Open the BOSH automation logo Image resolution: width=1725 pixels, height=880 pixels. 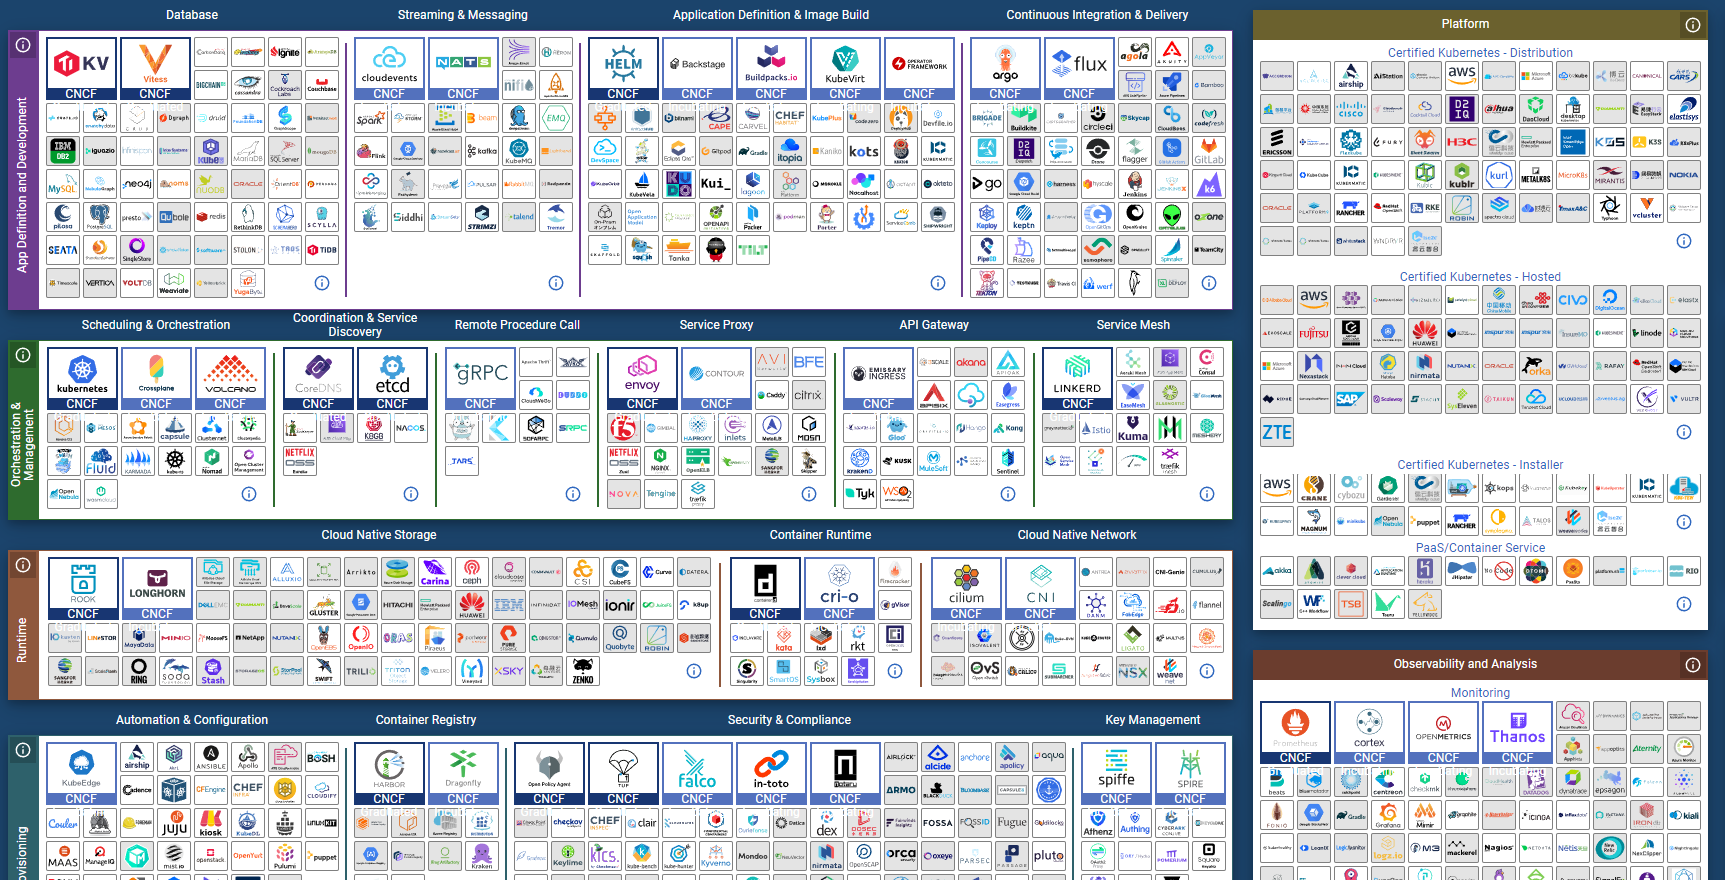coord(322,757)
